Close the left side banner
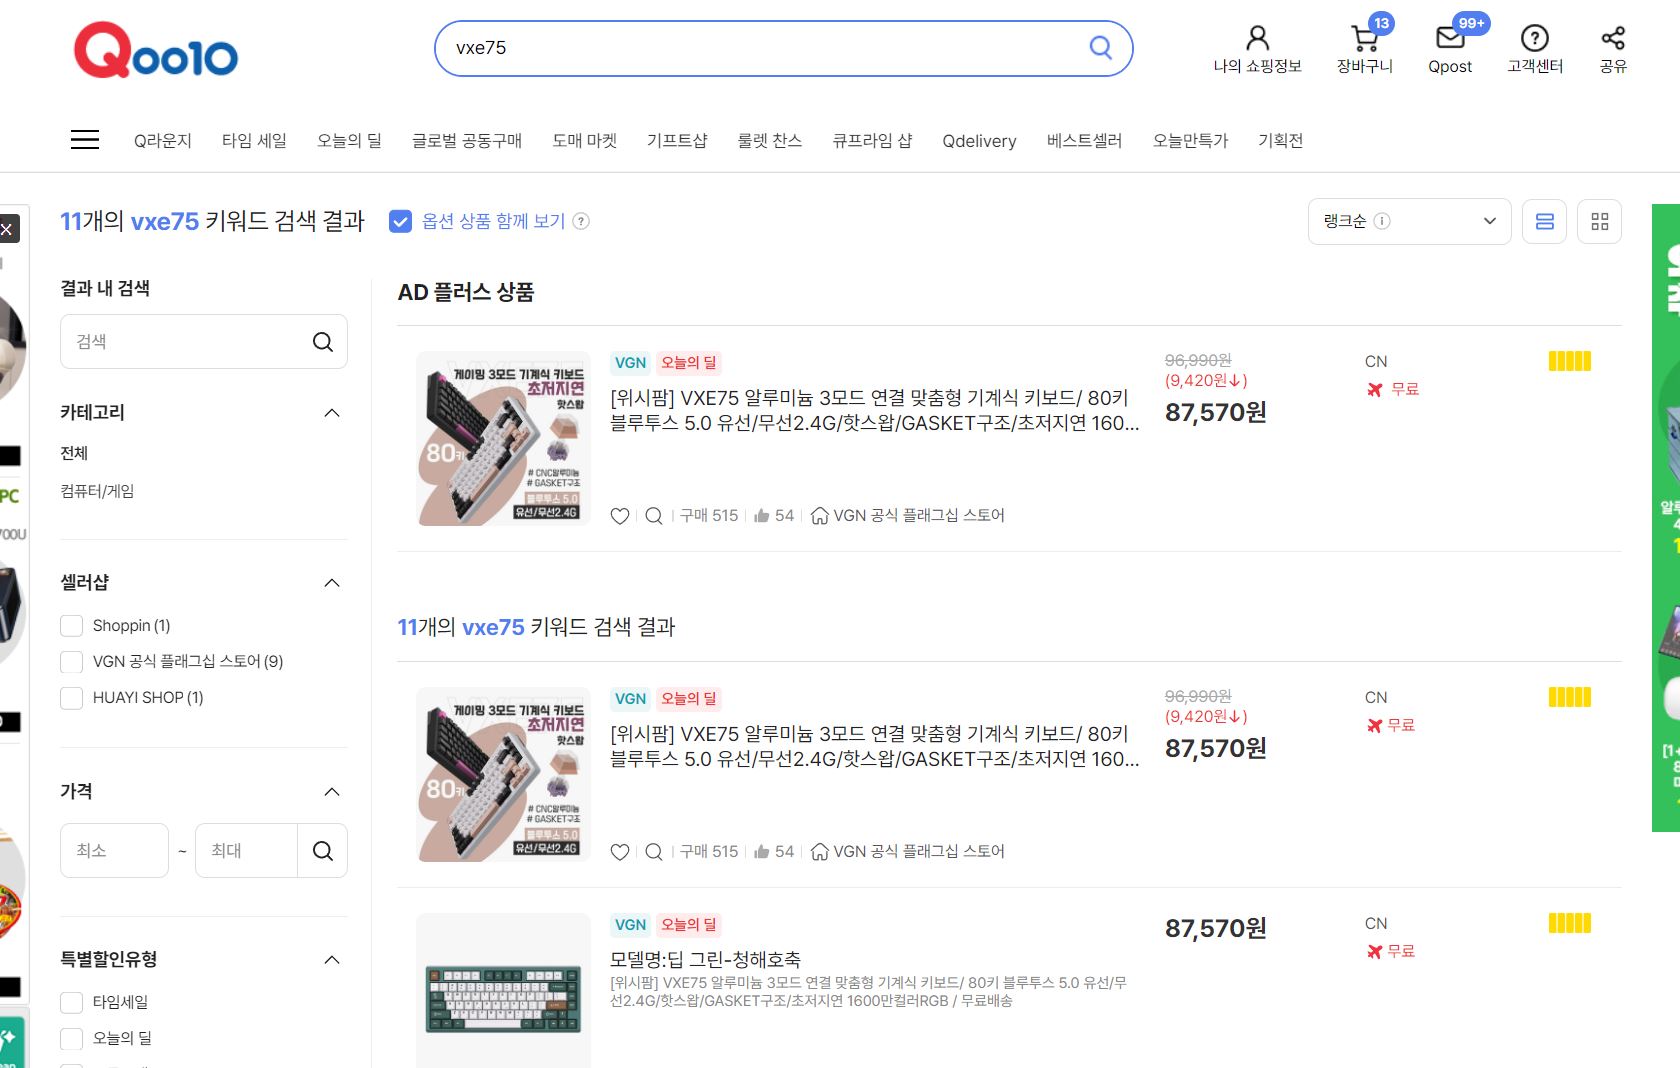 pos(7,229)
